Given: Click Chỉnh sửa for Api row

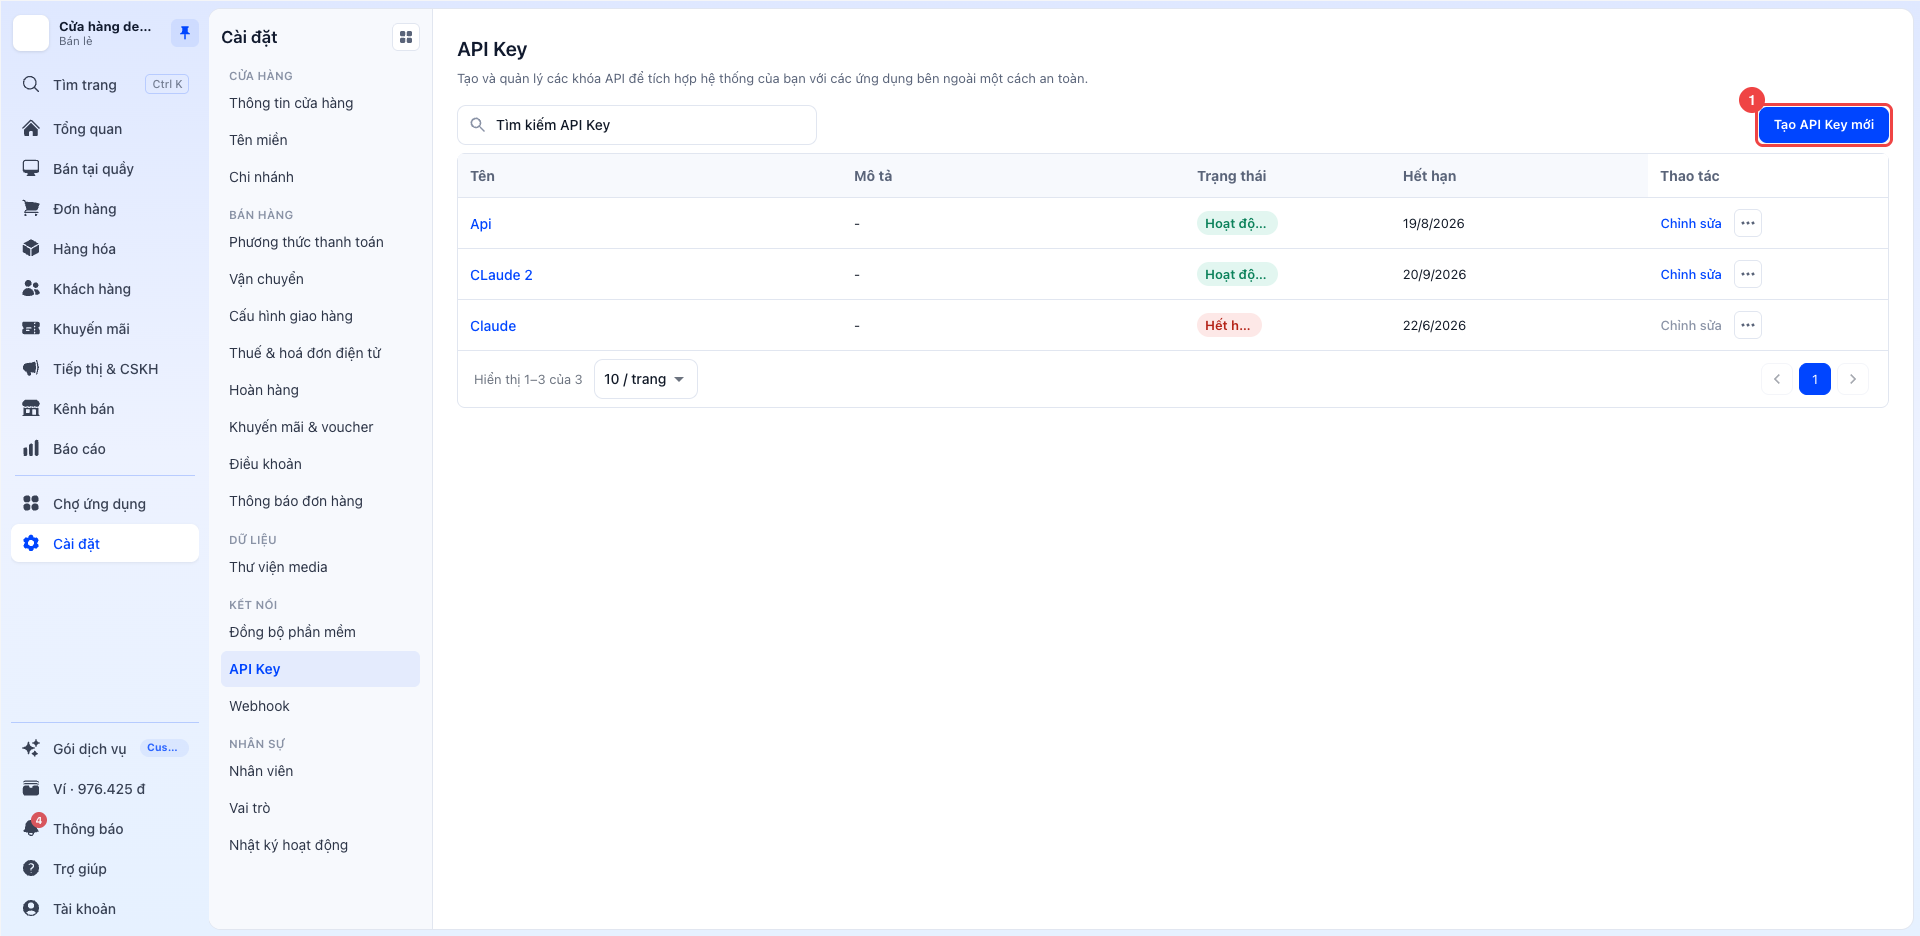Looking at the screenshot, I should [x=1690, y=223].
